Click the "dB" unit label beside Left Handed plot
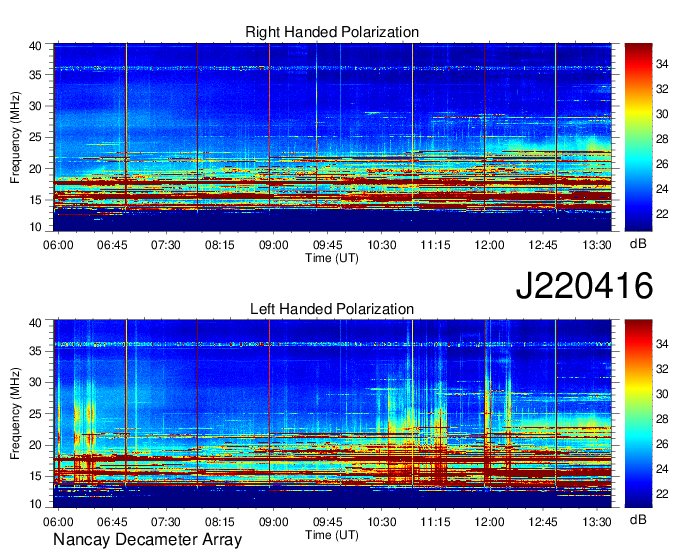 [638, 519]
